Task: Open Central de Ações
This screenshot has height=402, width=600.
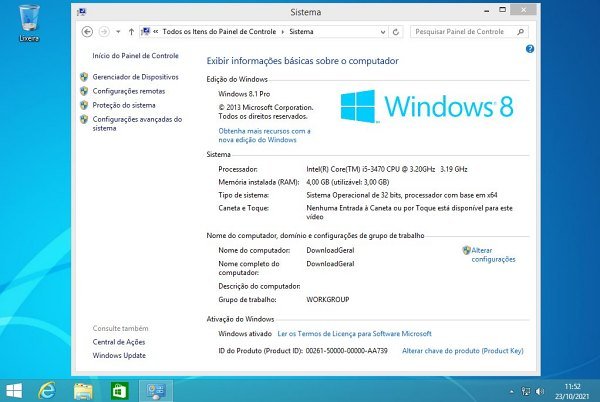Action: point(119,342)
